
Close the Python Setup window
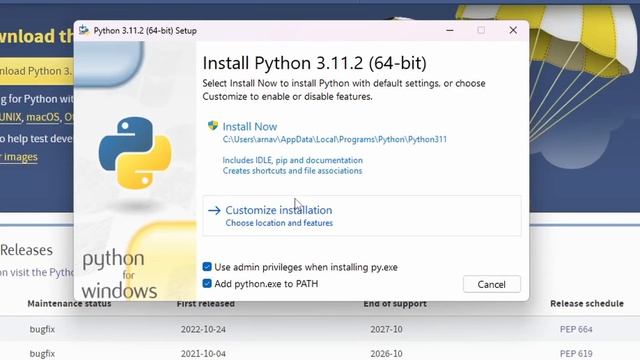(x=513, y=30)
